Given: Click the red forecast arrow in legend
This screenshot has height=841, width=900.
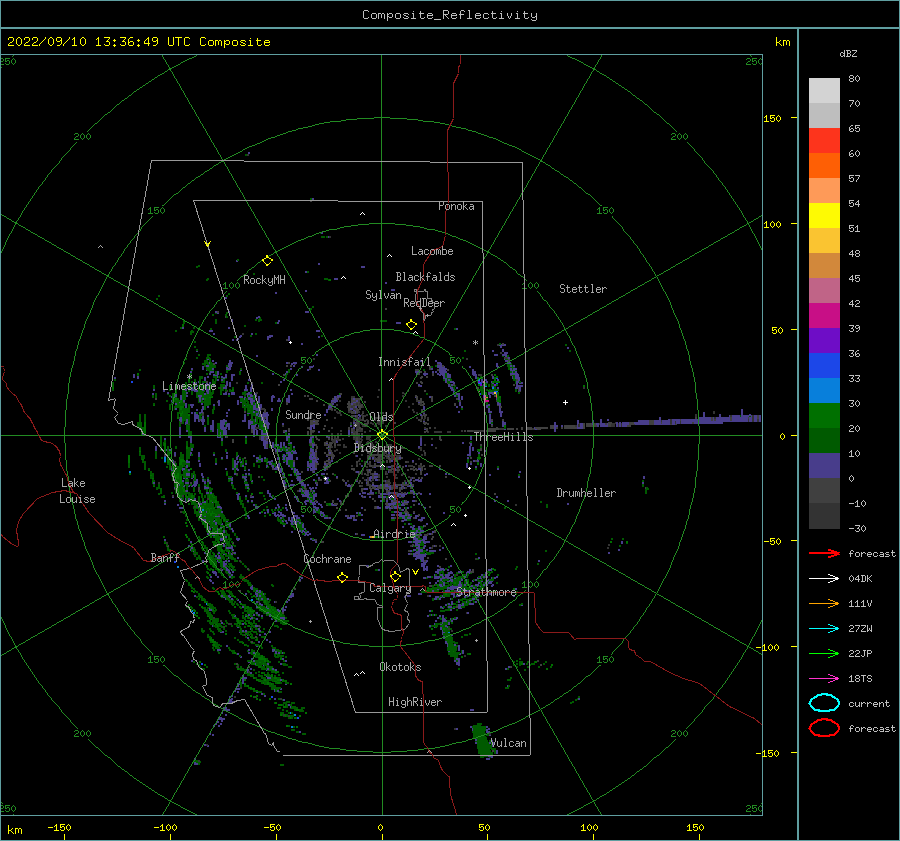Looking at the screenshot, I should (824, 553).
